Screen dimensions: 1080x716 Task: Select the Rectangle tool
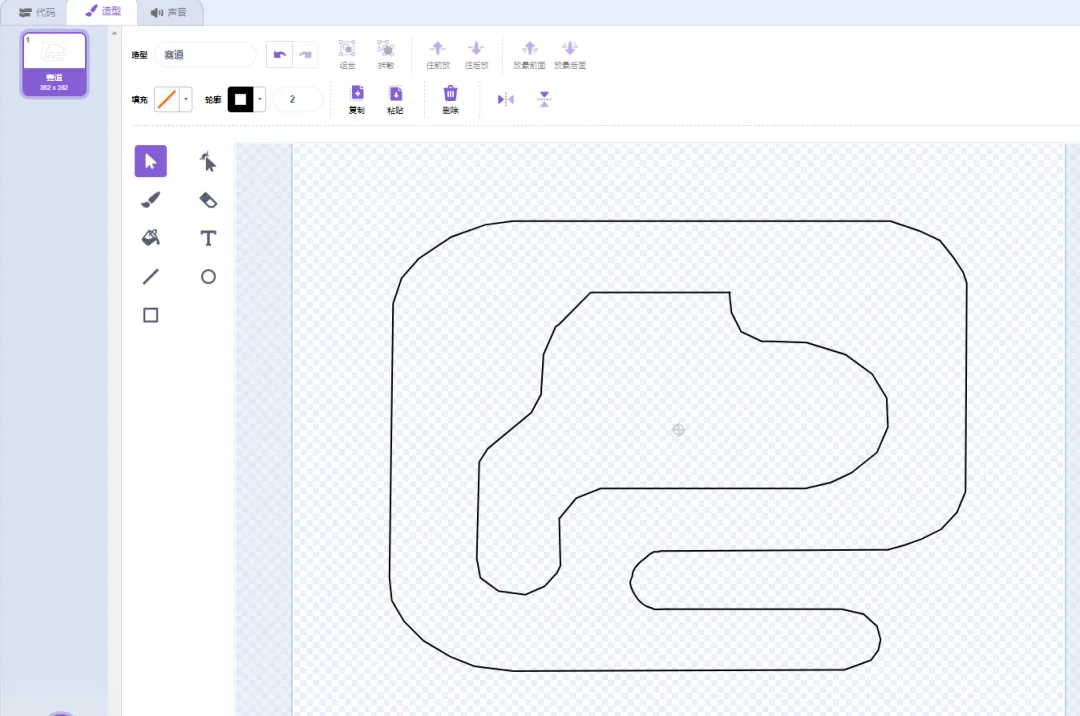point(150,315)
